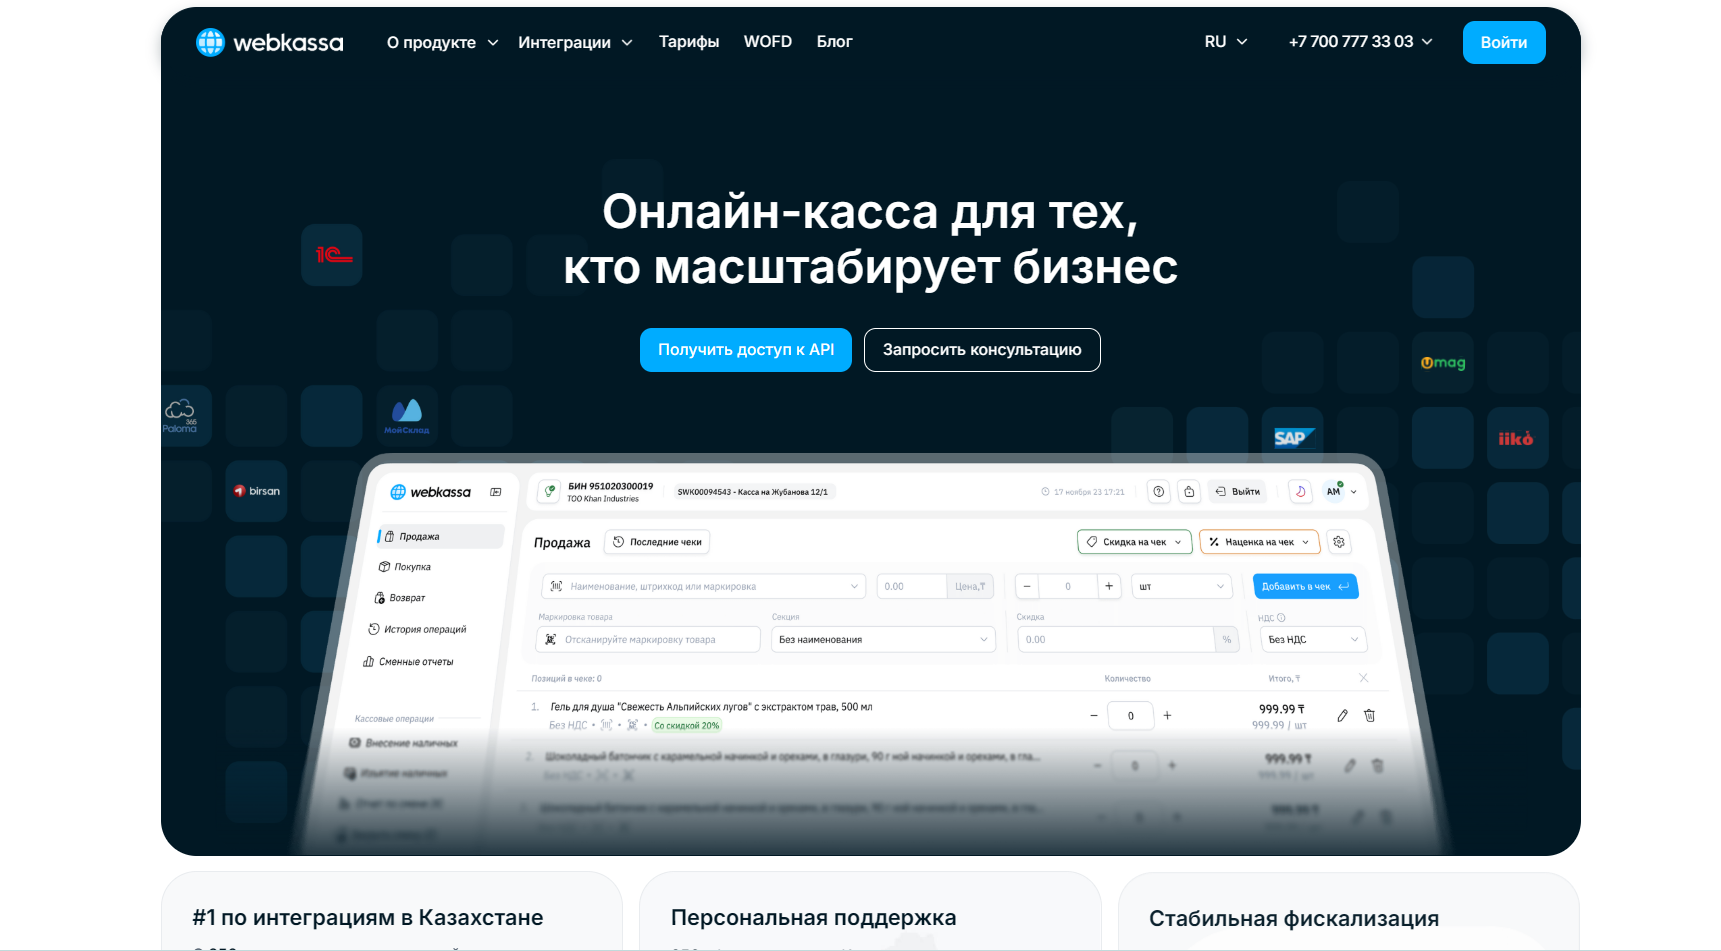
Task: Click Запросить консультацию button
Action: tap(981, 350)
